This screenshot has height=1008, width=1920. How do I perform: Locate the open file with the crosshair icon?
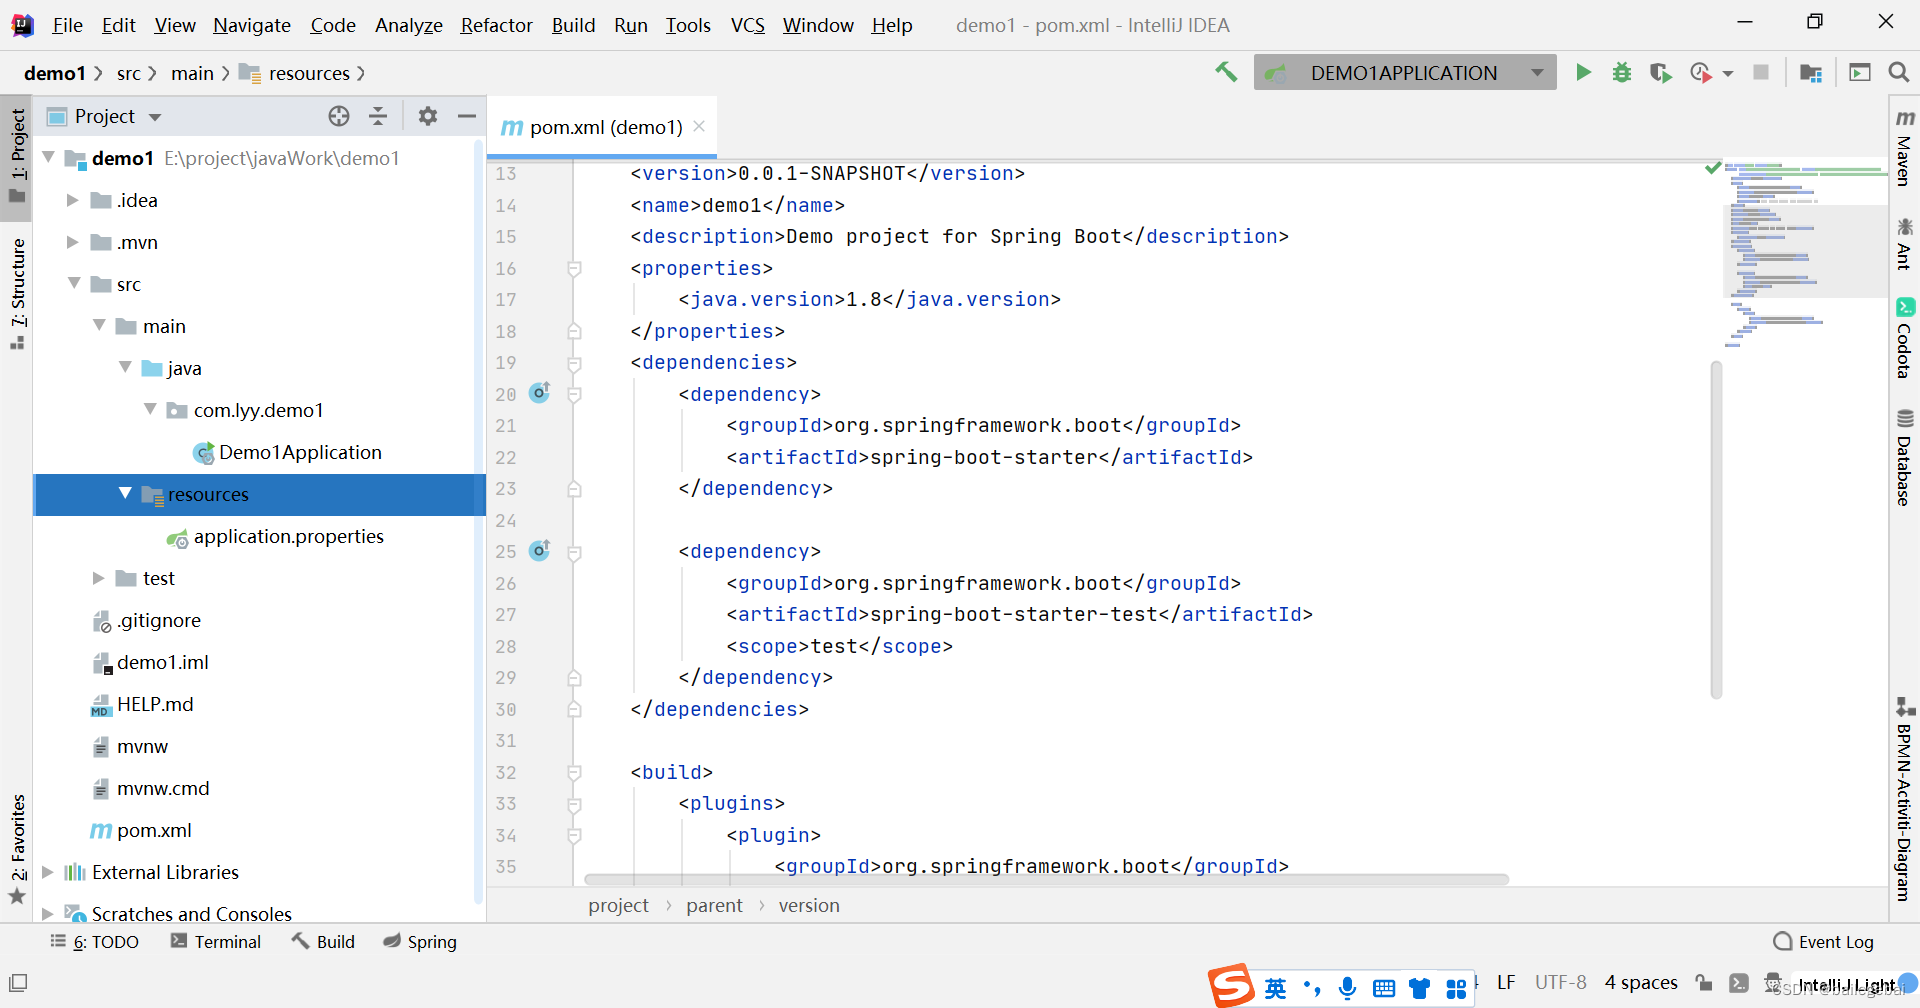coord(339,116)
